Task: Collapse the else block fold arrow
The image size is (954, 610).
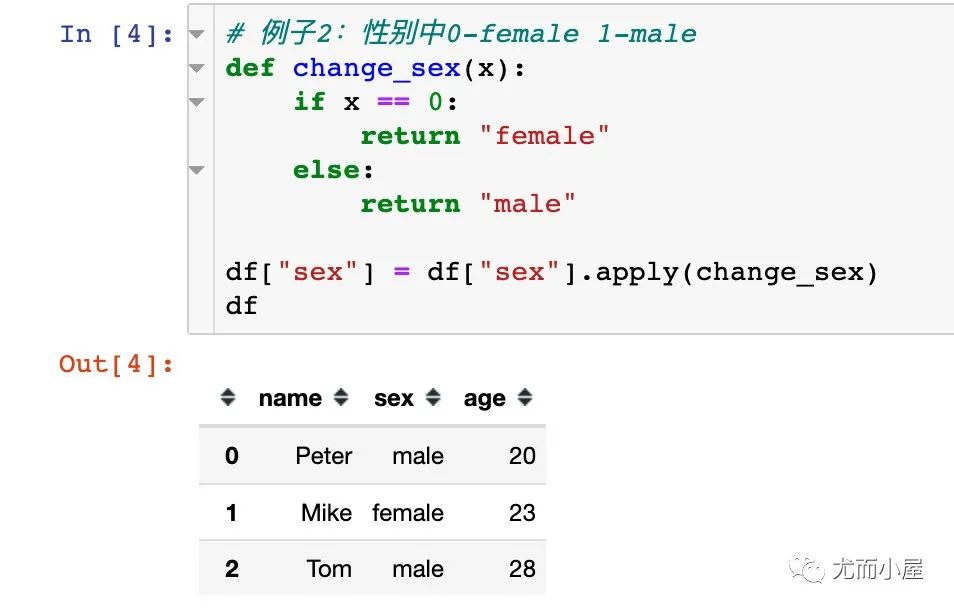Action: coord(197,170)
